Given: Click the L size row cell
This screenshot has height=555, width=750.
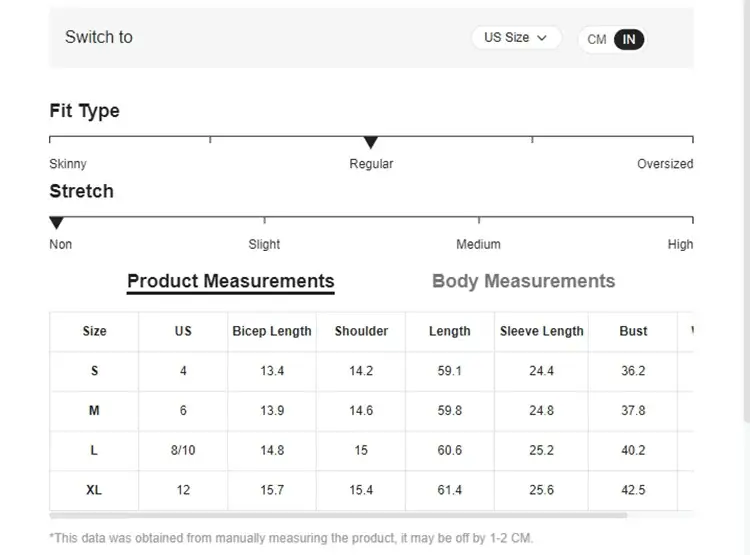Looking at the screenshot, I should [x=94, y=451].
